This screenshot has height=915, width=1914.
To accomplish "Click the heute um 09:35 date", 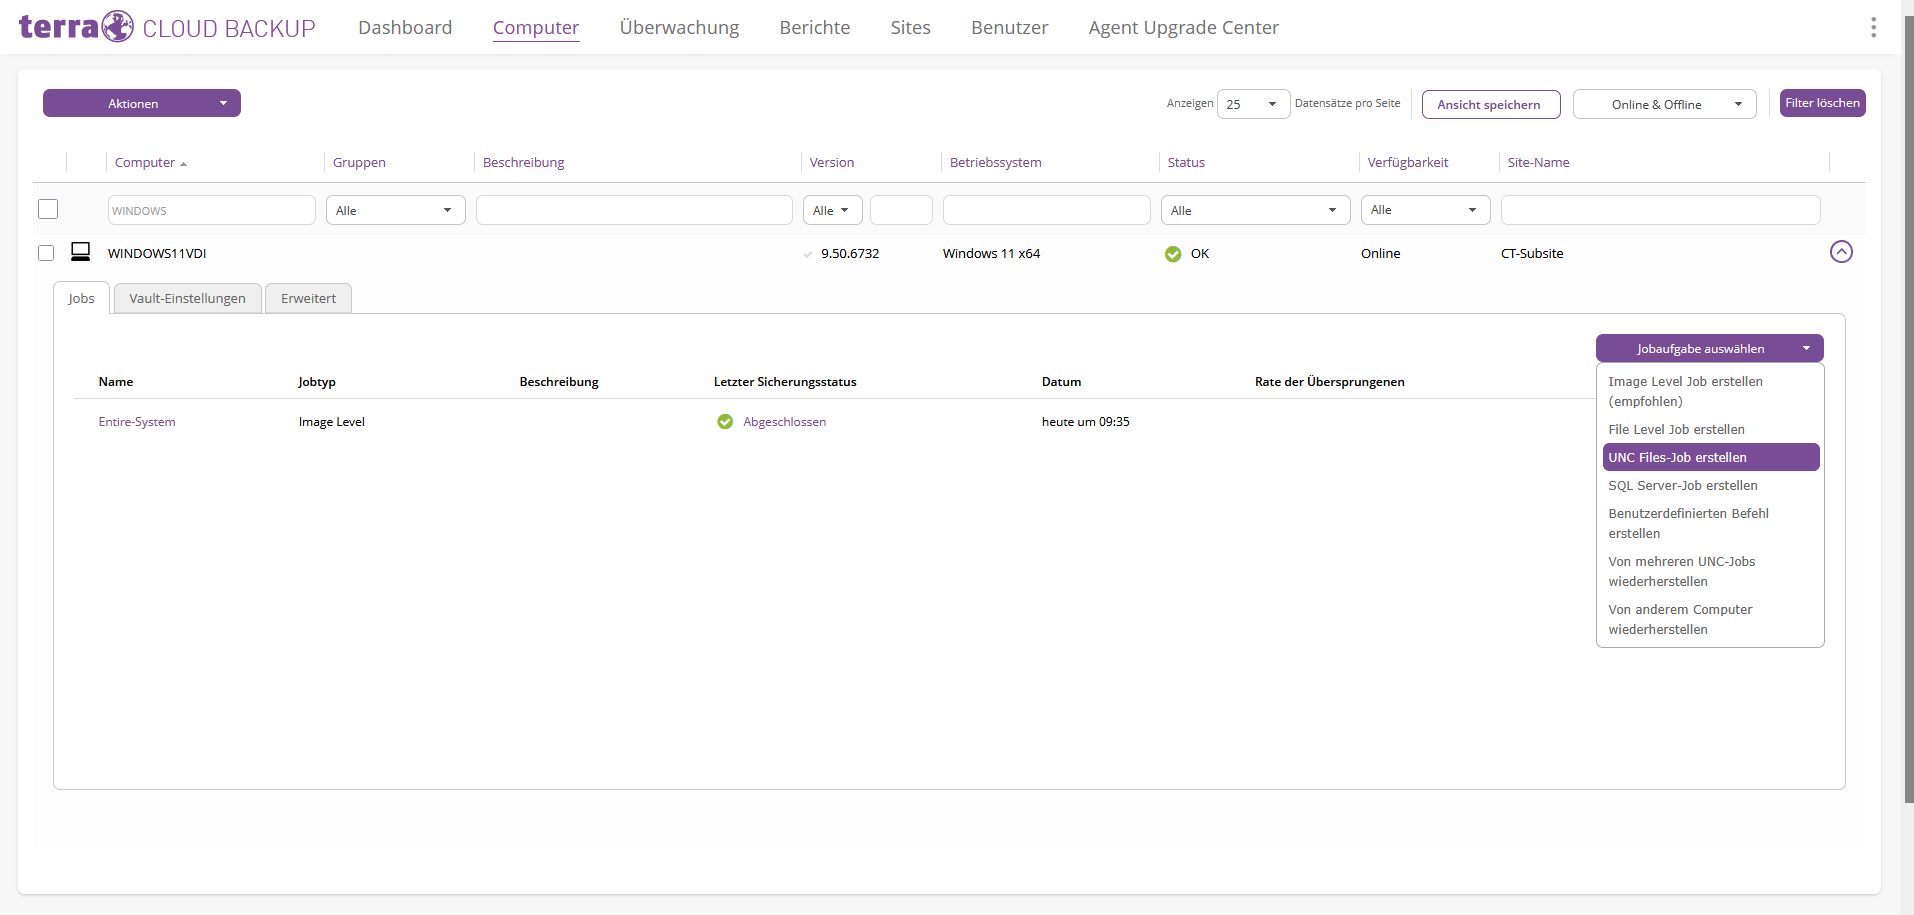I will (1085, 422).
